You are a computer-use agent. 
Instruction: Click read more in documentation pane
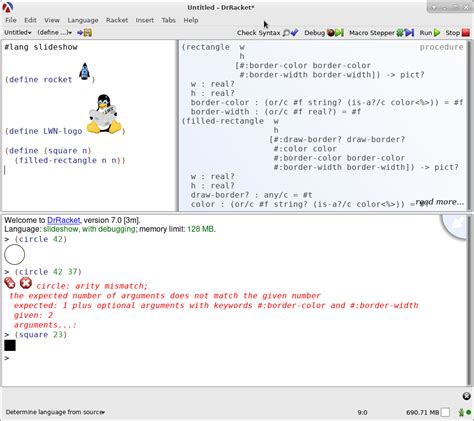[440, 202]
